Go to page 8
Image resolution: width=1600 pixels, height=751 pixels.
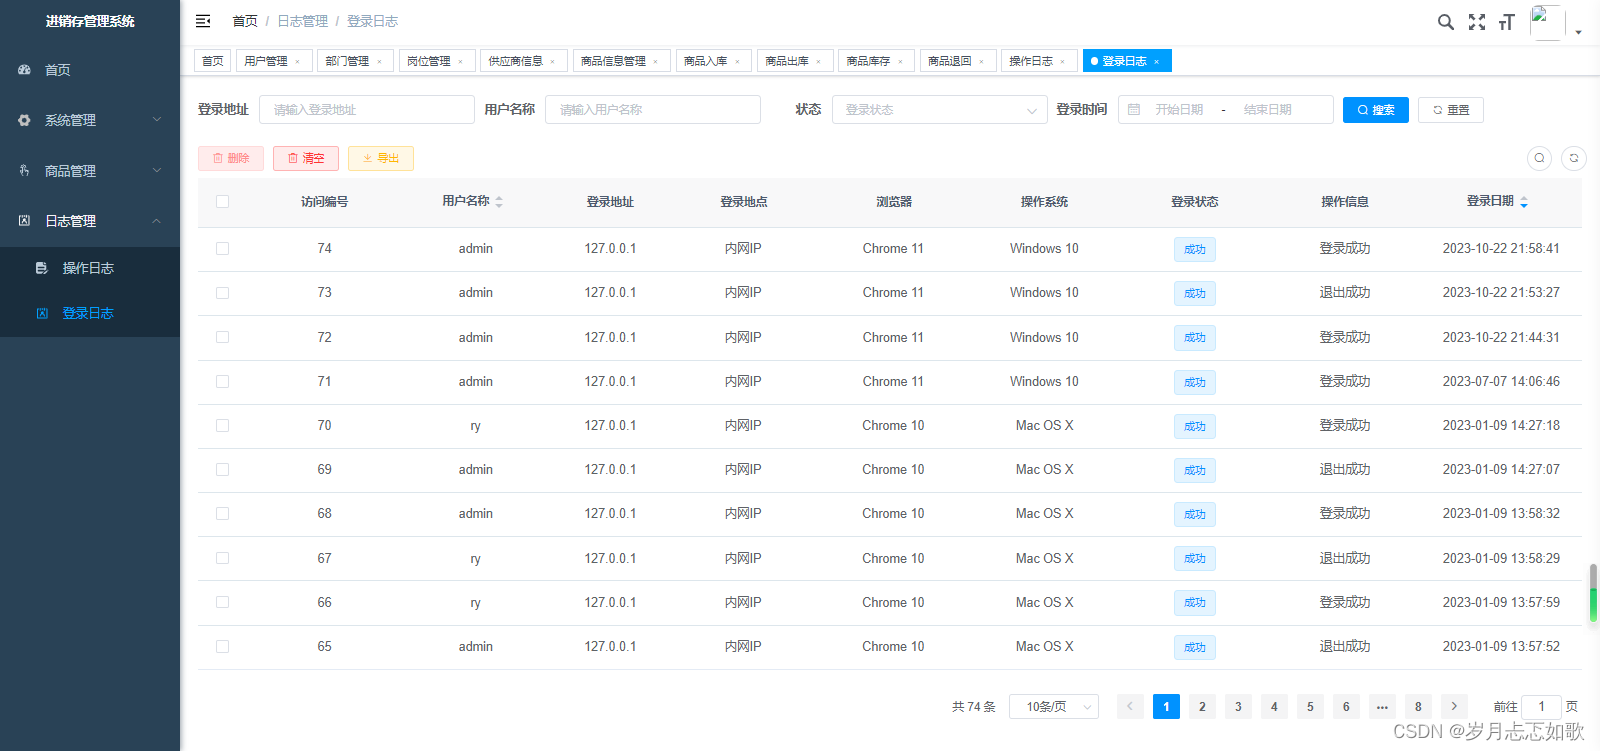1418,706
